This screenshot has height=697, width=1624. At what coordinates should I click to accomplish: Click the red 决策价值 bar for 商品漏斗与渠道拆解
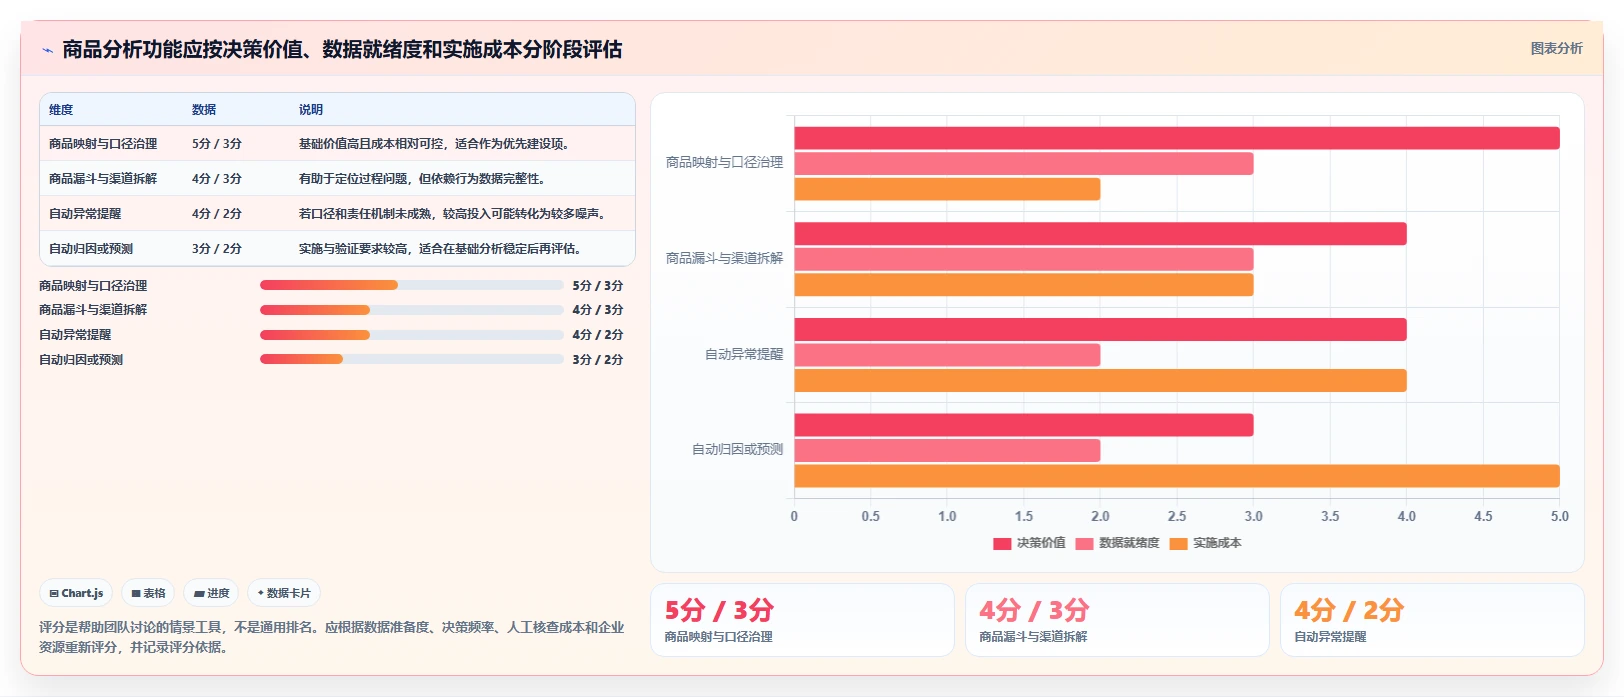click(x=1100, y=234)
